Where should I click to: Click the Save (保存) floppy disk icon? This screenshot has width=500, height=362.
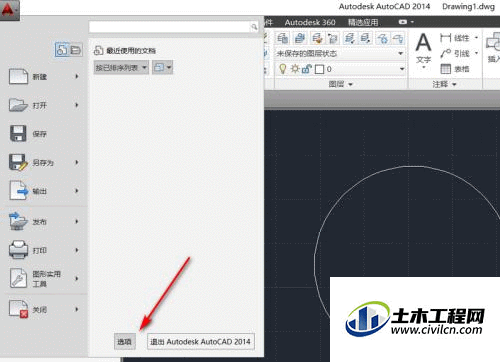click(x=18, y=134)
